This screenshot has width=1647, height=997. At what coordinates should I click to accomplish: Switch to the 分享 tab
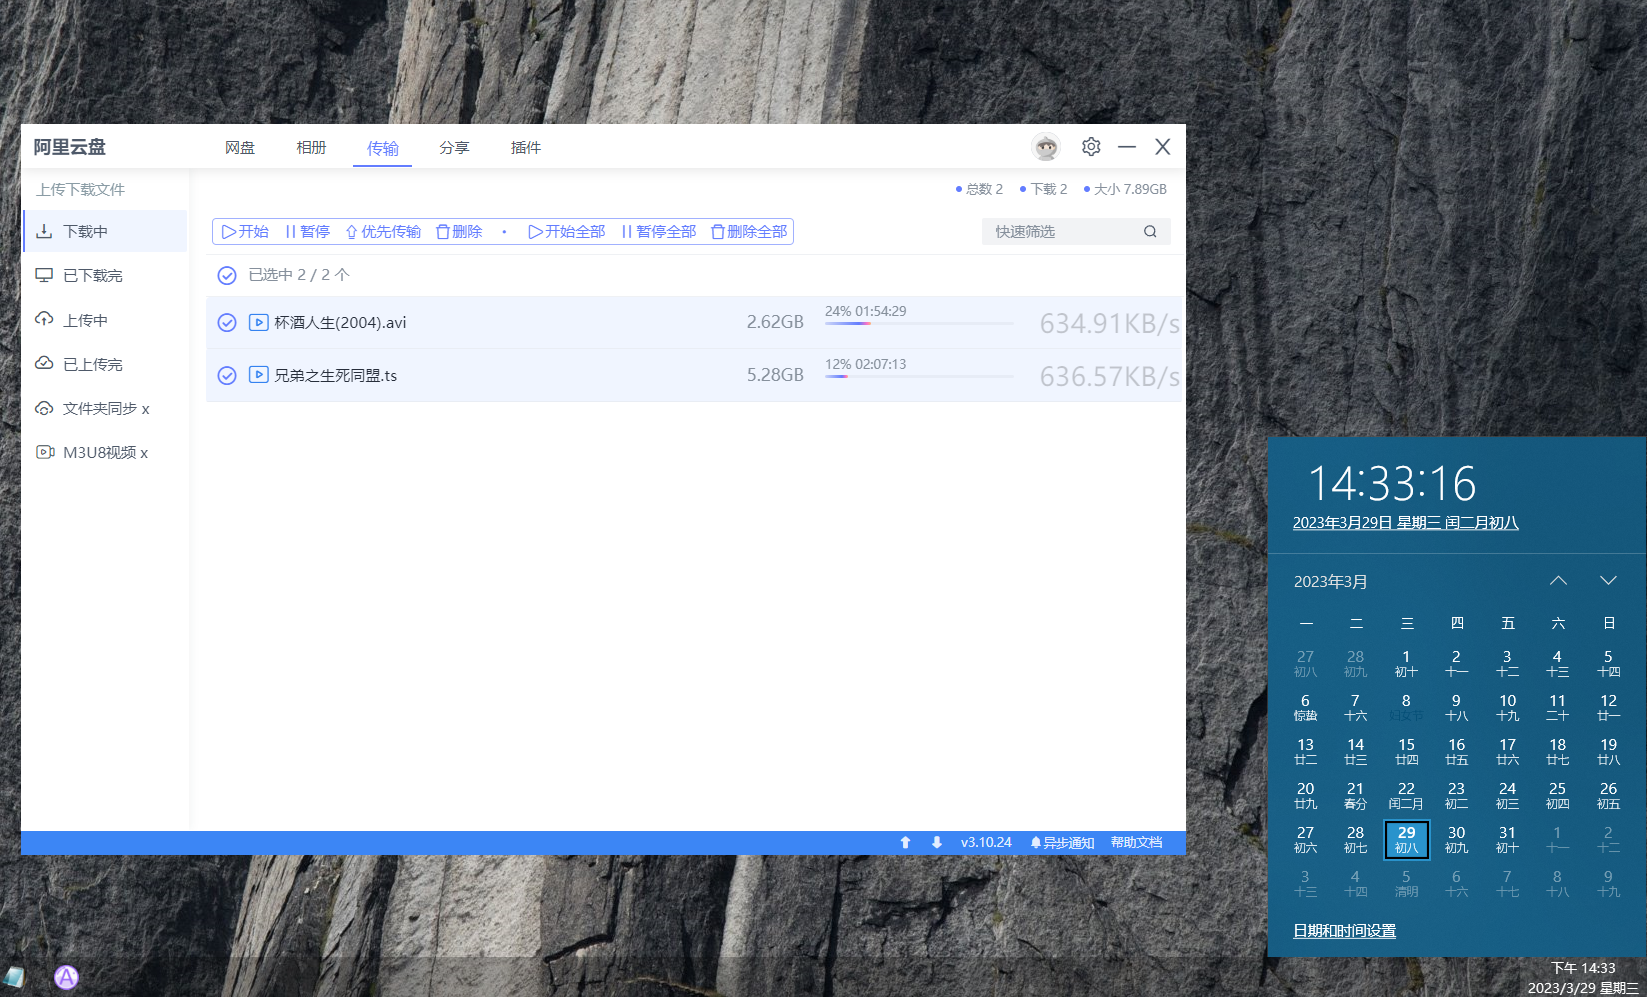point(454,148)
